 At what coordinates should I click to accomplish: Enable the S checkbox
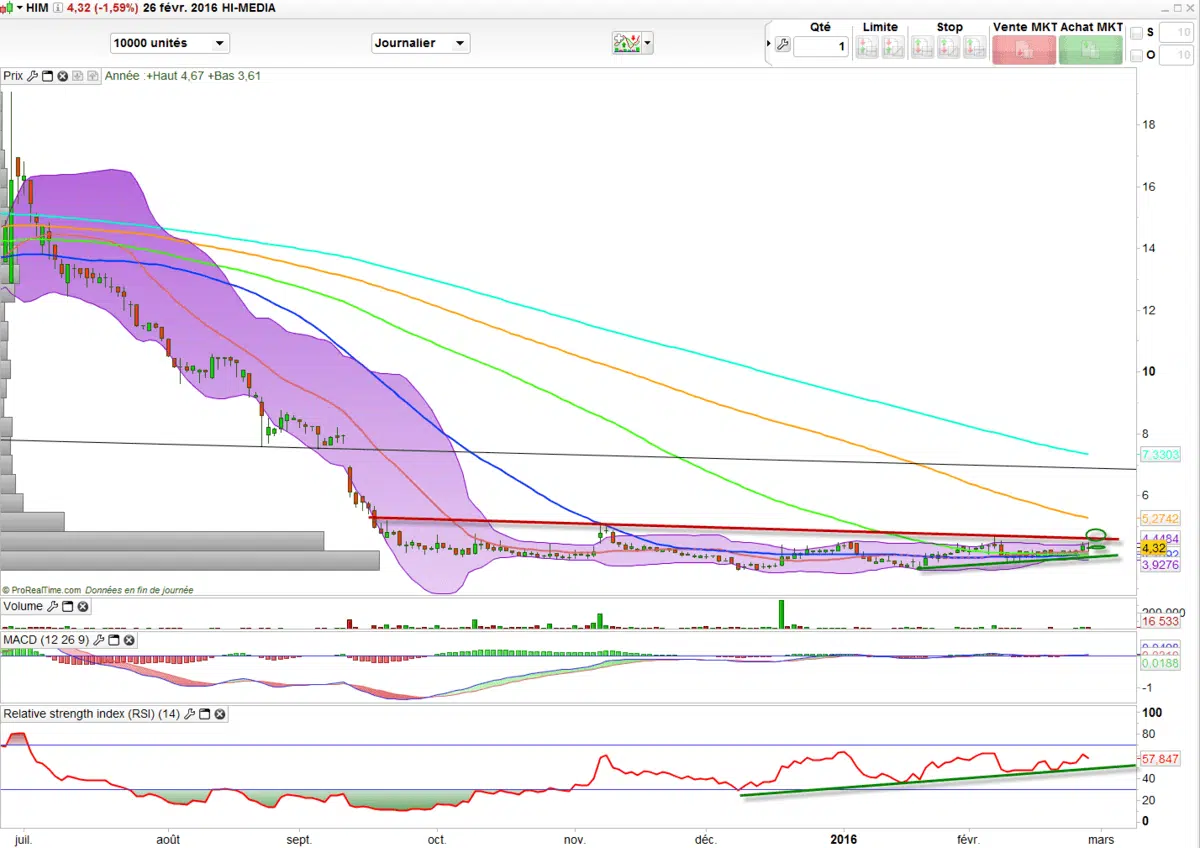point(1136,33)
